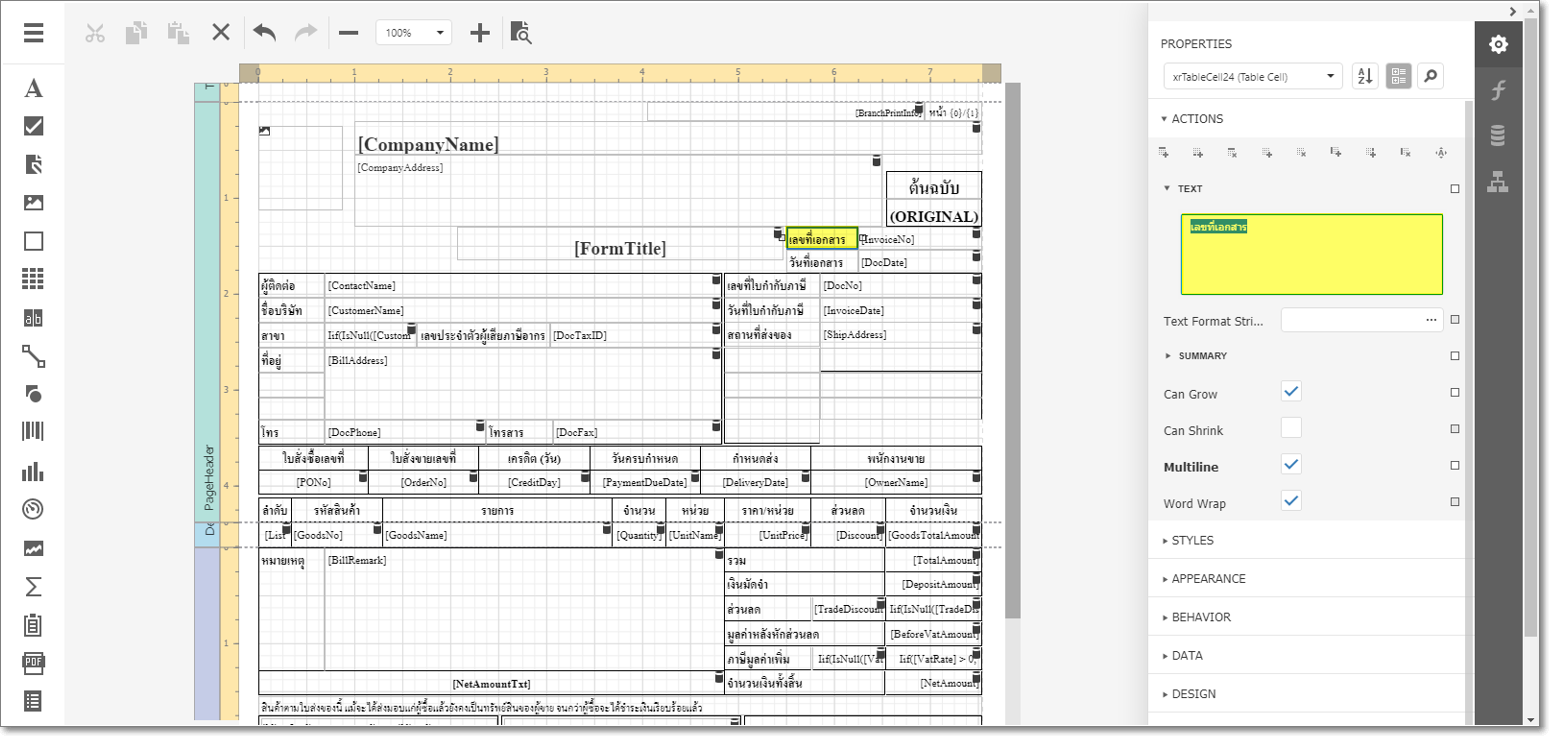
Task: Open Report Explorer hierarchy tab
Action: tap(1498, 182)
